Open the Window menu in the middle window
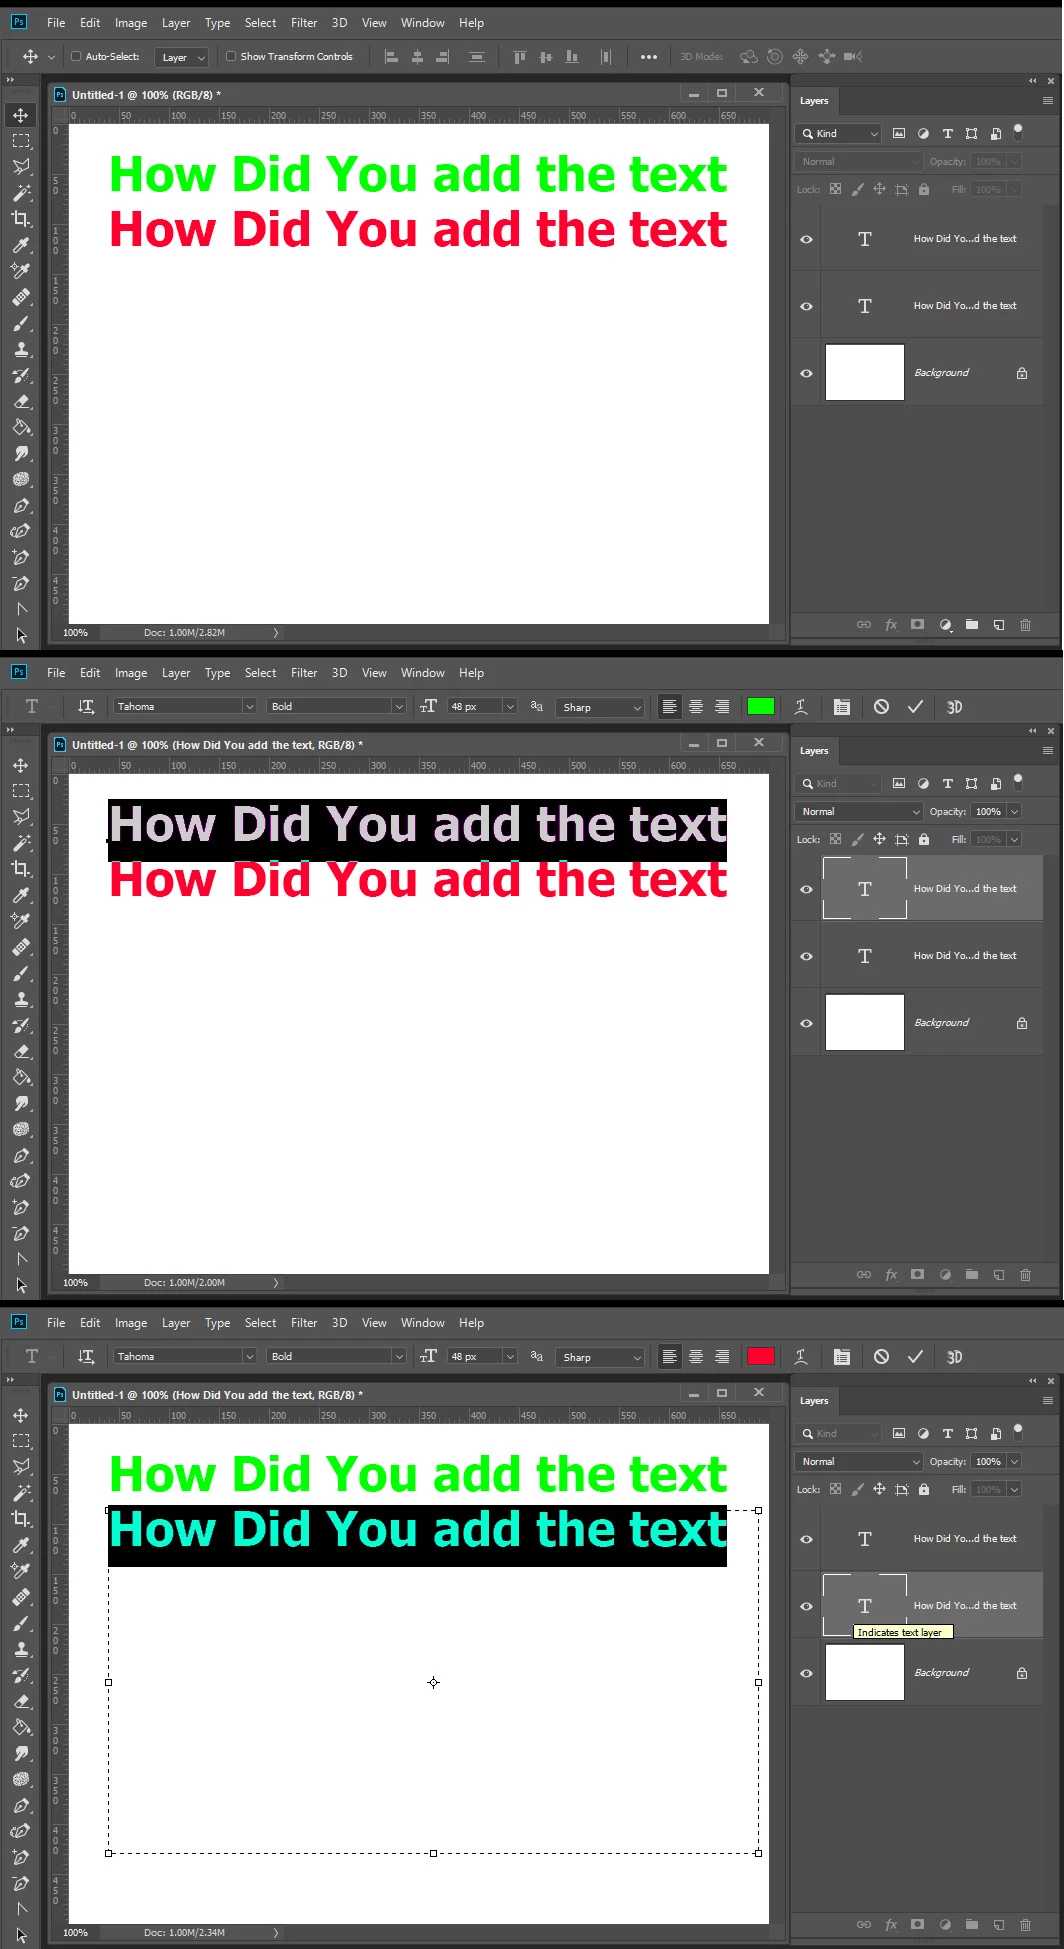Image resolution: width=1064 pixels, height=1949 pixels. [422, 673]
